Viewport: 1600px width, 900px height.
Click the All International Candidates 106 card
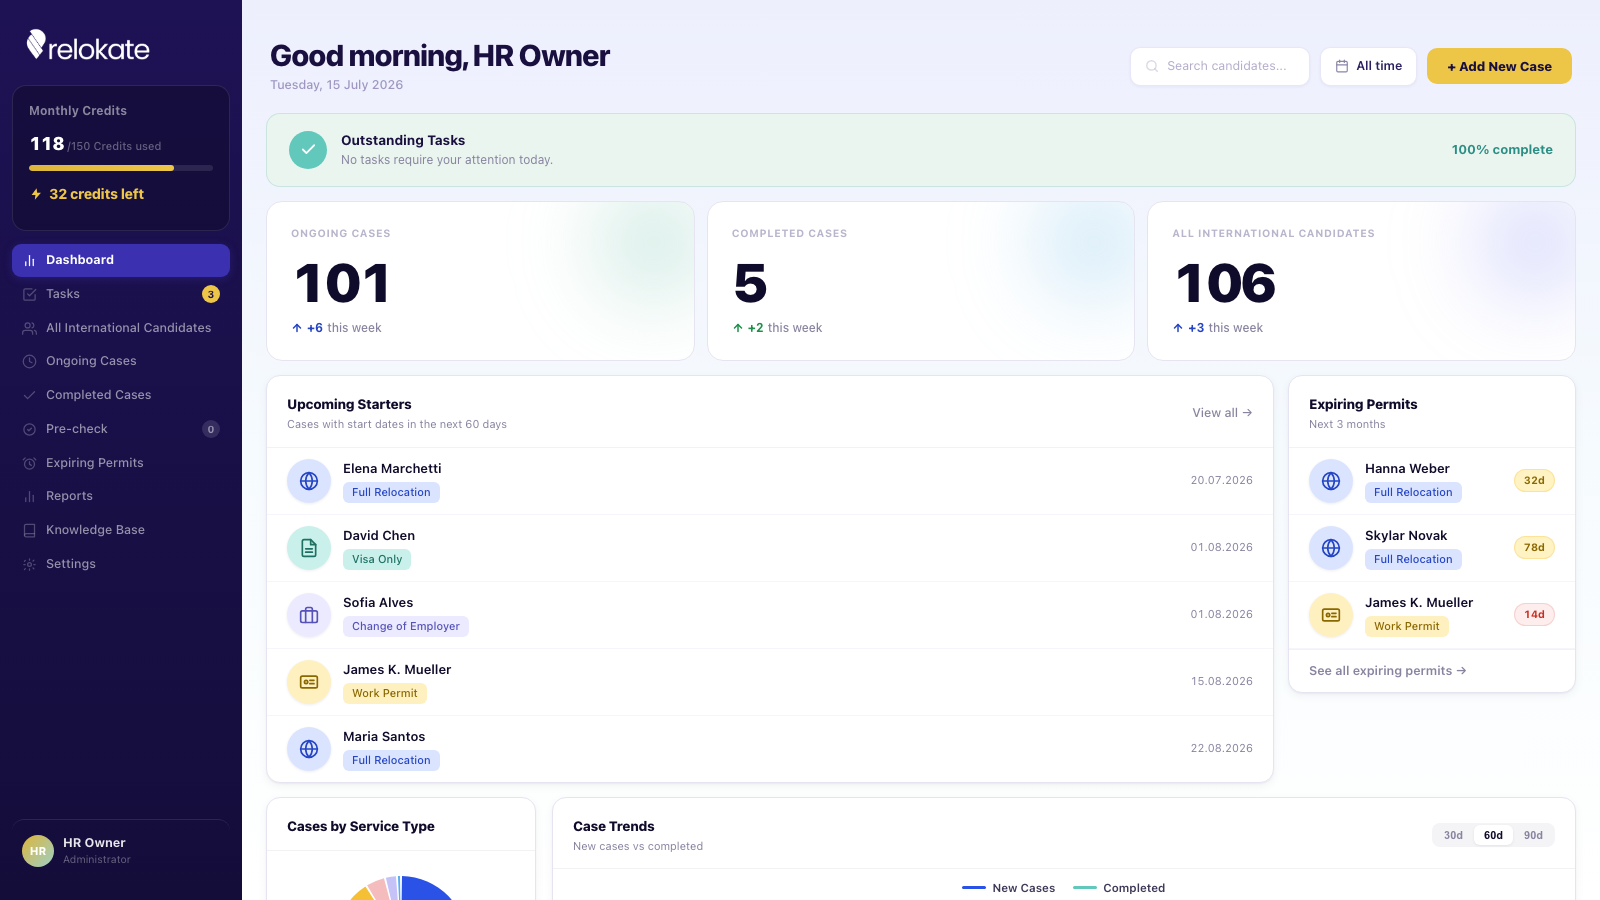(x=1361, y=281)
